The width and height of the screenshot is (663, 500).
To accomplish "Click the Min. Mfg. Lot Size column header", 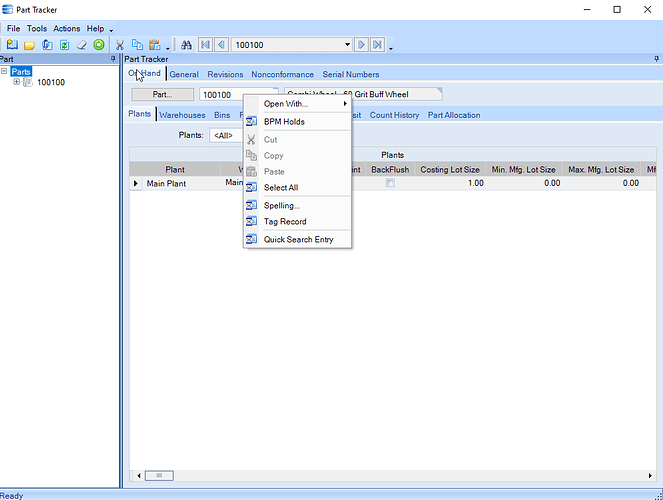I will (523, 169).
